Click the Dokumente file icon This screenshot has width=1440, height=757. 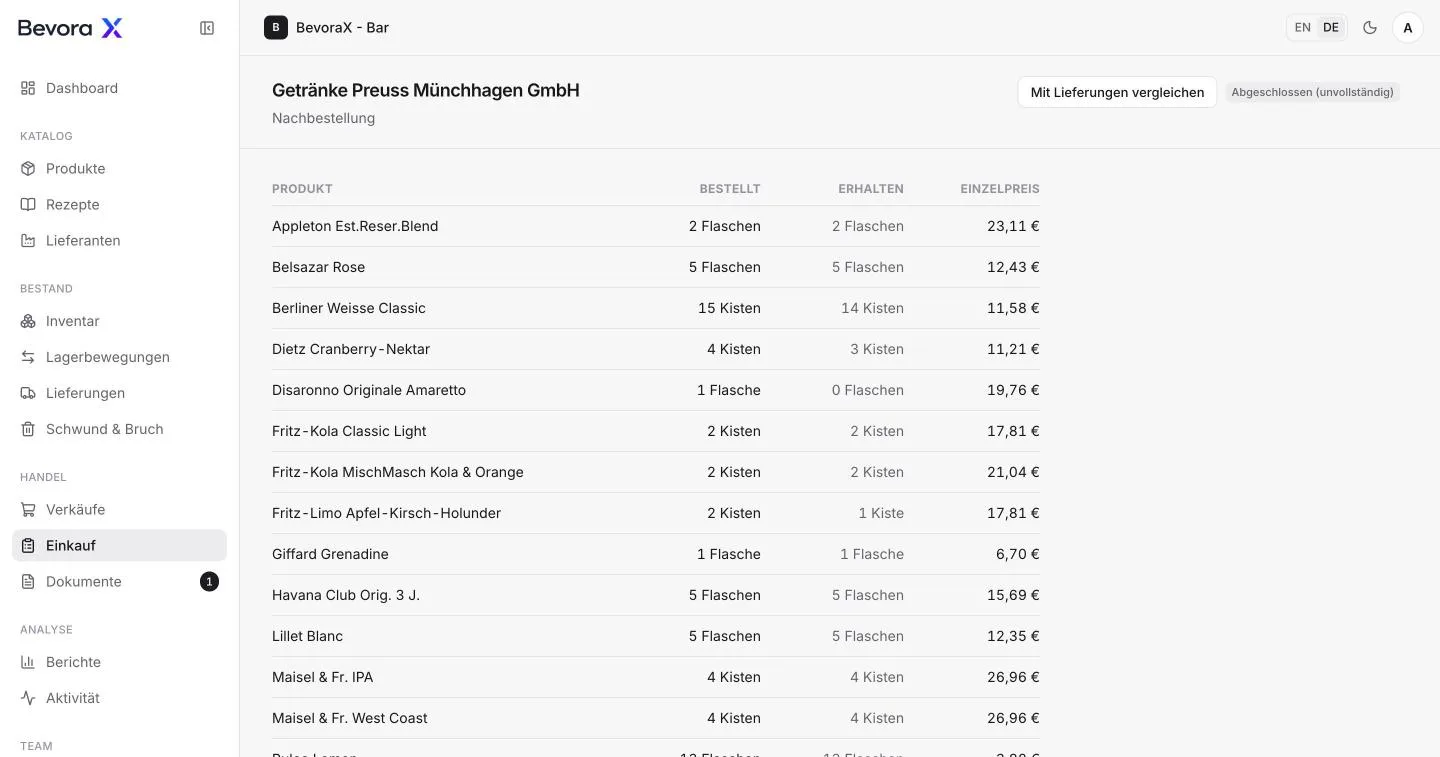point(28,582)
